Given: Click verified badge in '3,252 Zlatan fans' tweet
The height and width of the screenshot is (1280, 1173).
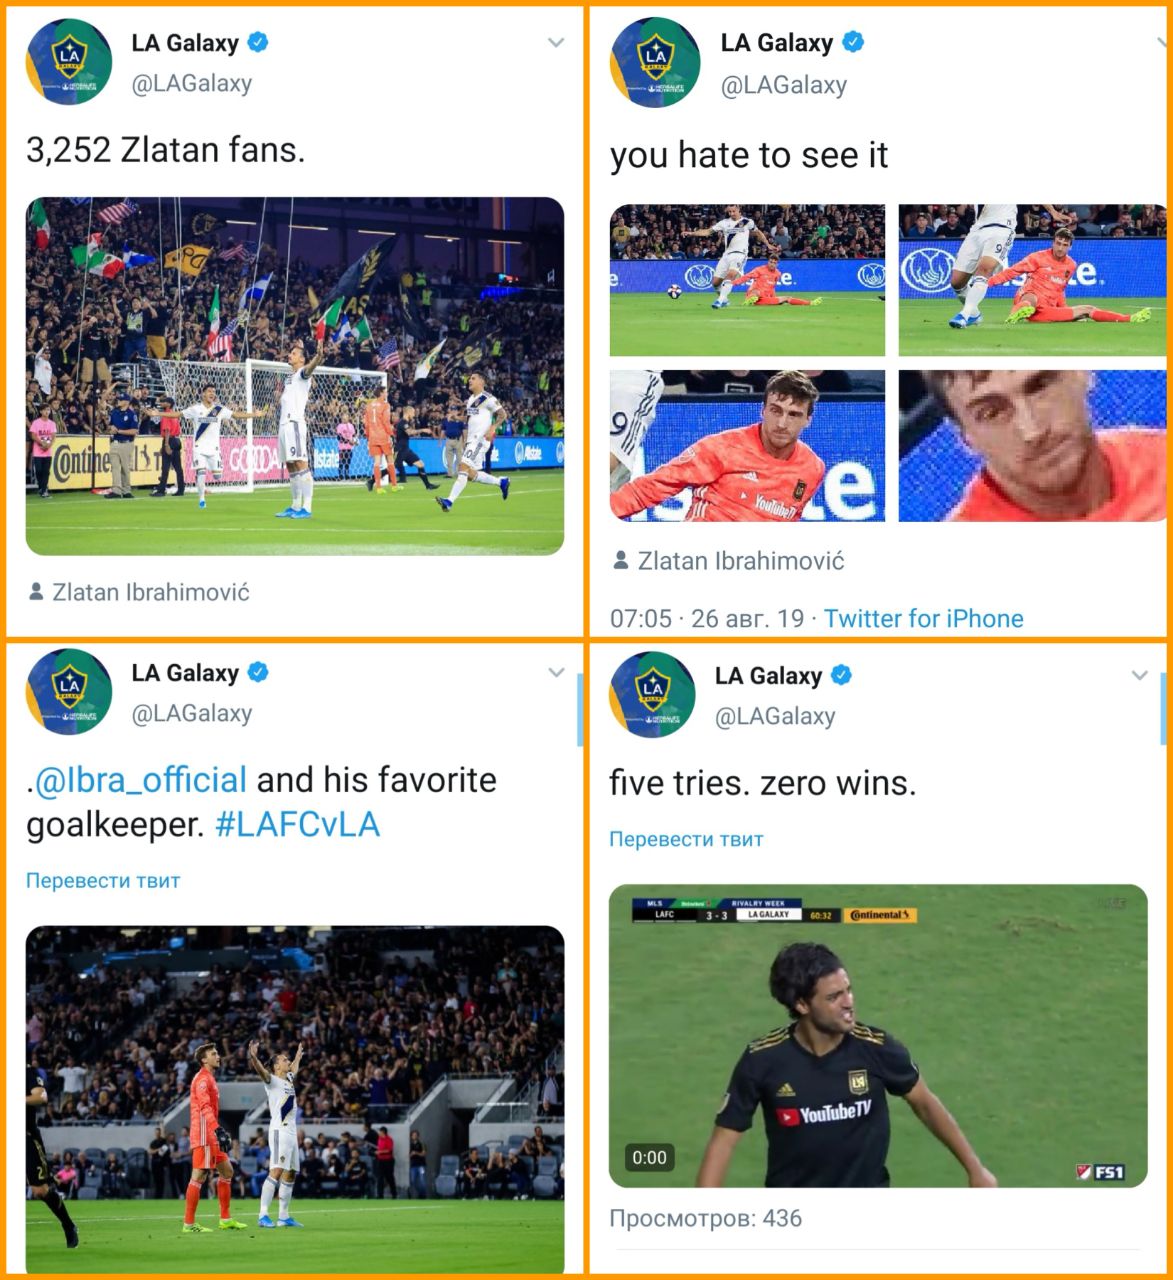Looking at the screenshot, I should [258, 42].
